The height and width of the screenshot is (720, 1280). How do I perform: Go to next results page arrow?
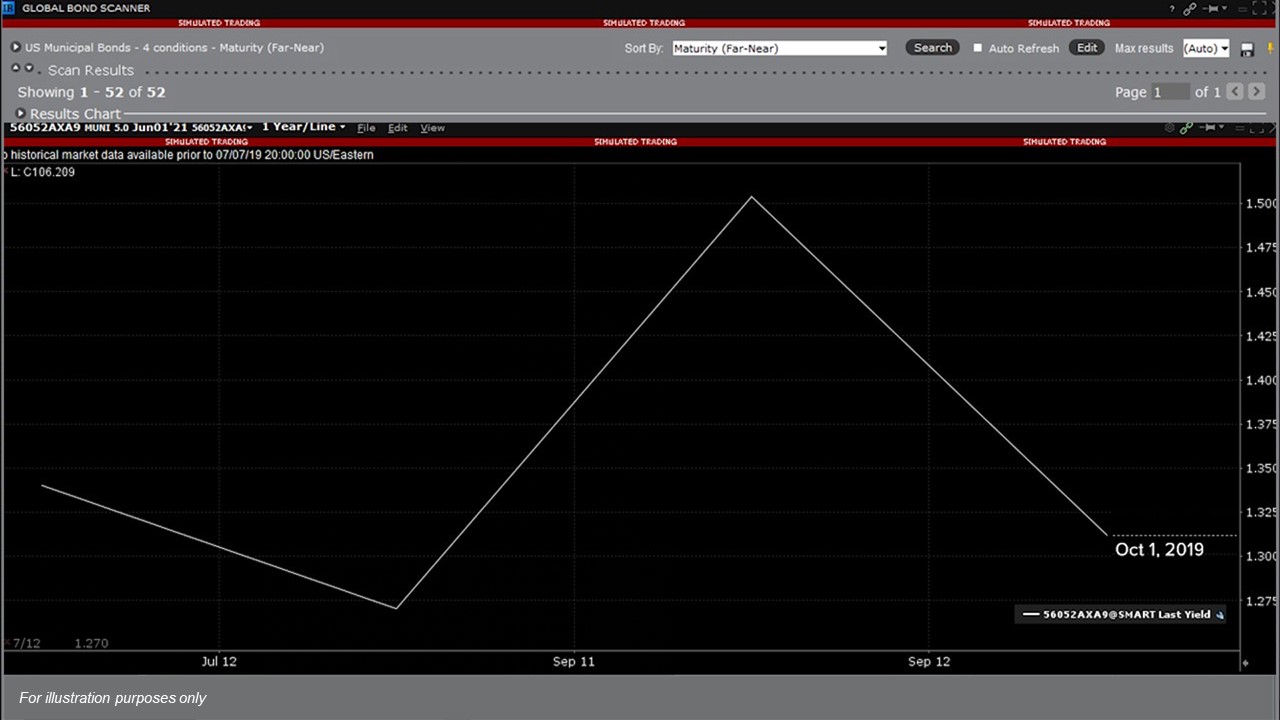pyautogui.click(x=1257, y=92)
